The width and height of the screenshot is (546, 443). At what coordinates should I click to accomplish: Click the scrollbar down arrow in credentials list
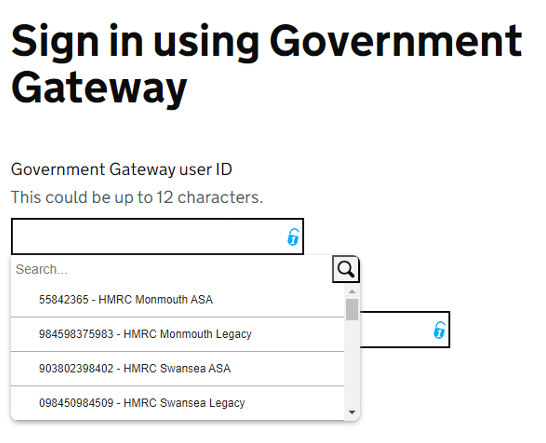pyautogui.click(x=352, y=412)
